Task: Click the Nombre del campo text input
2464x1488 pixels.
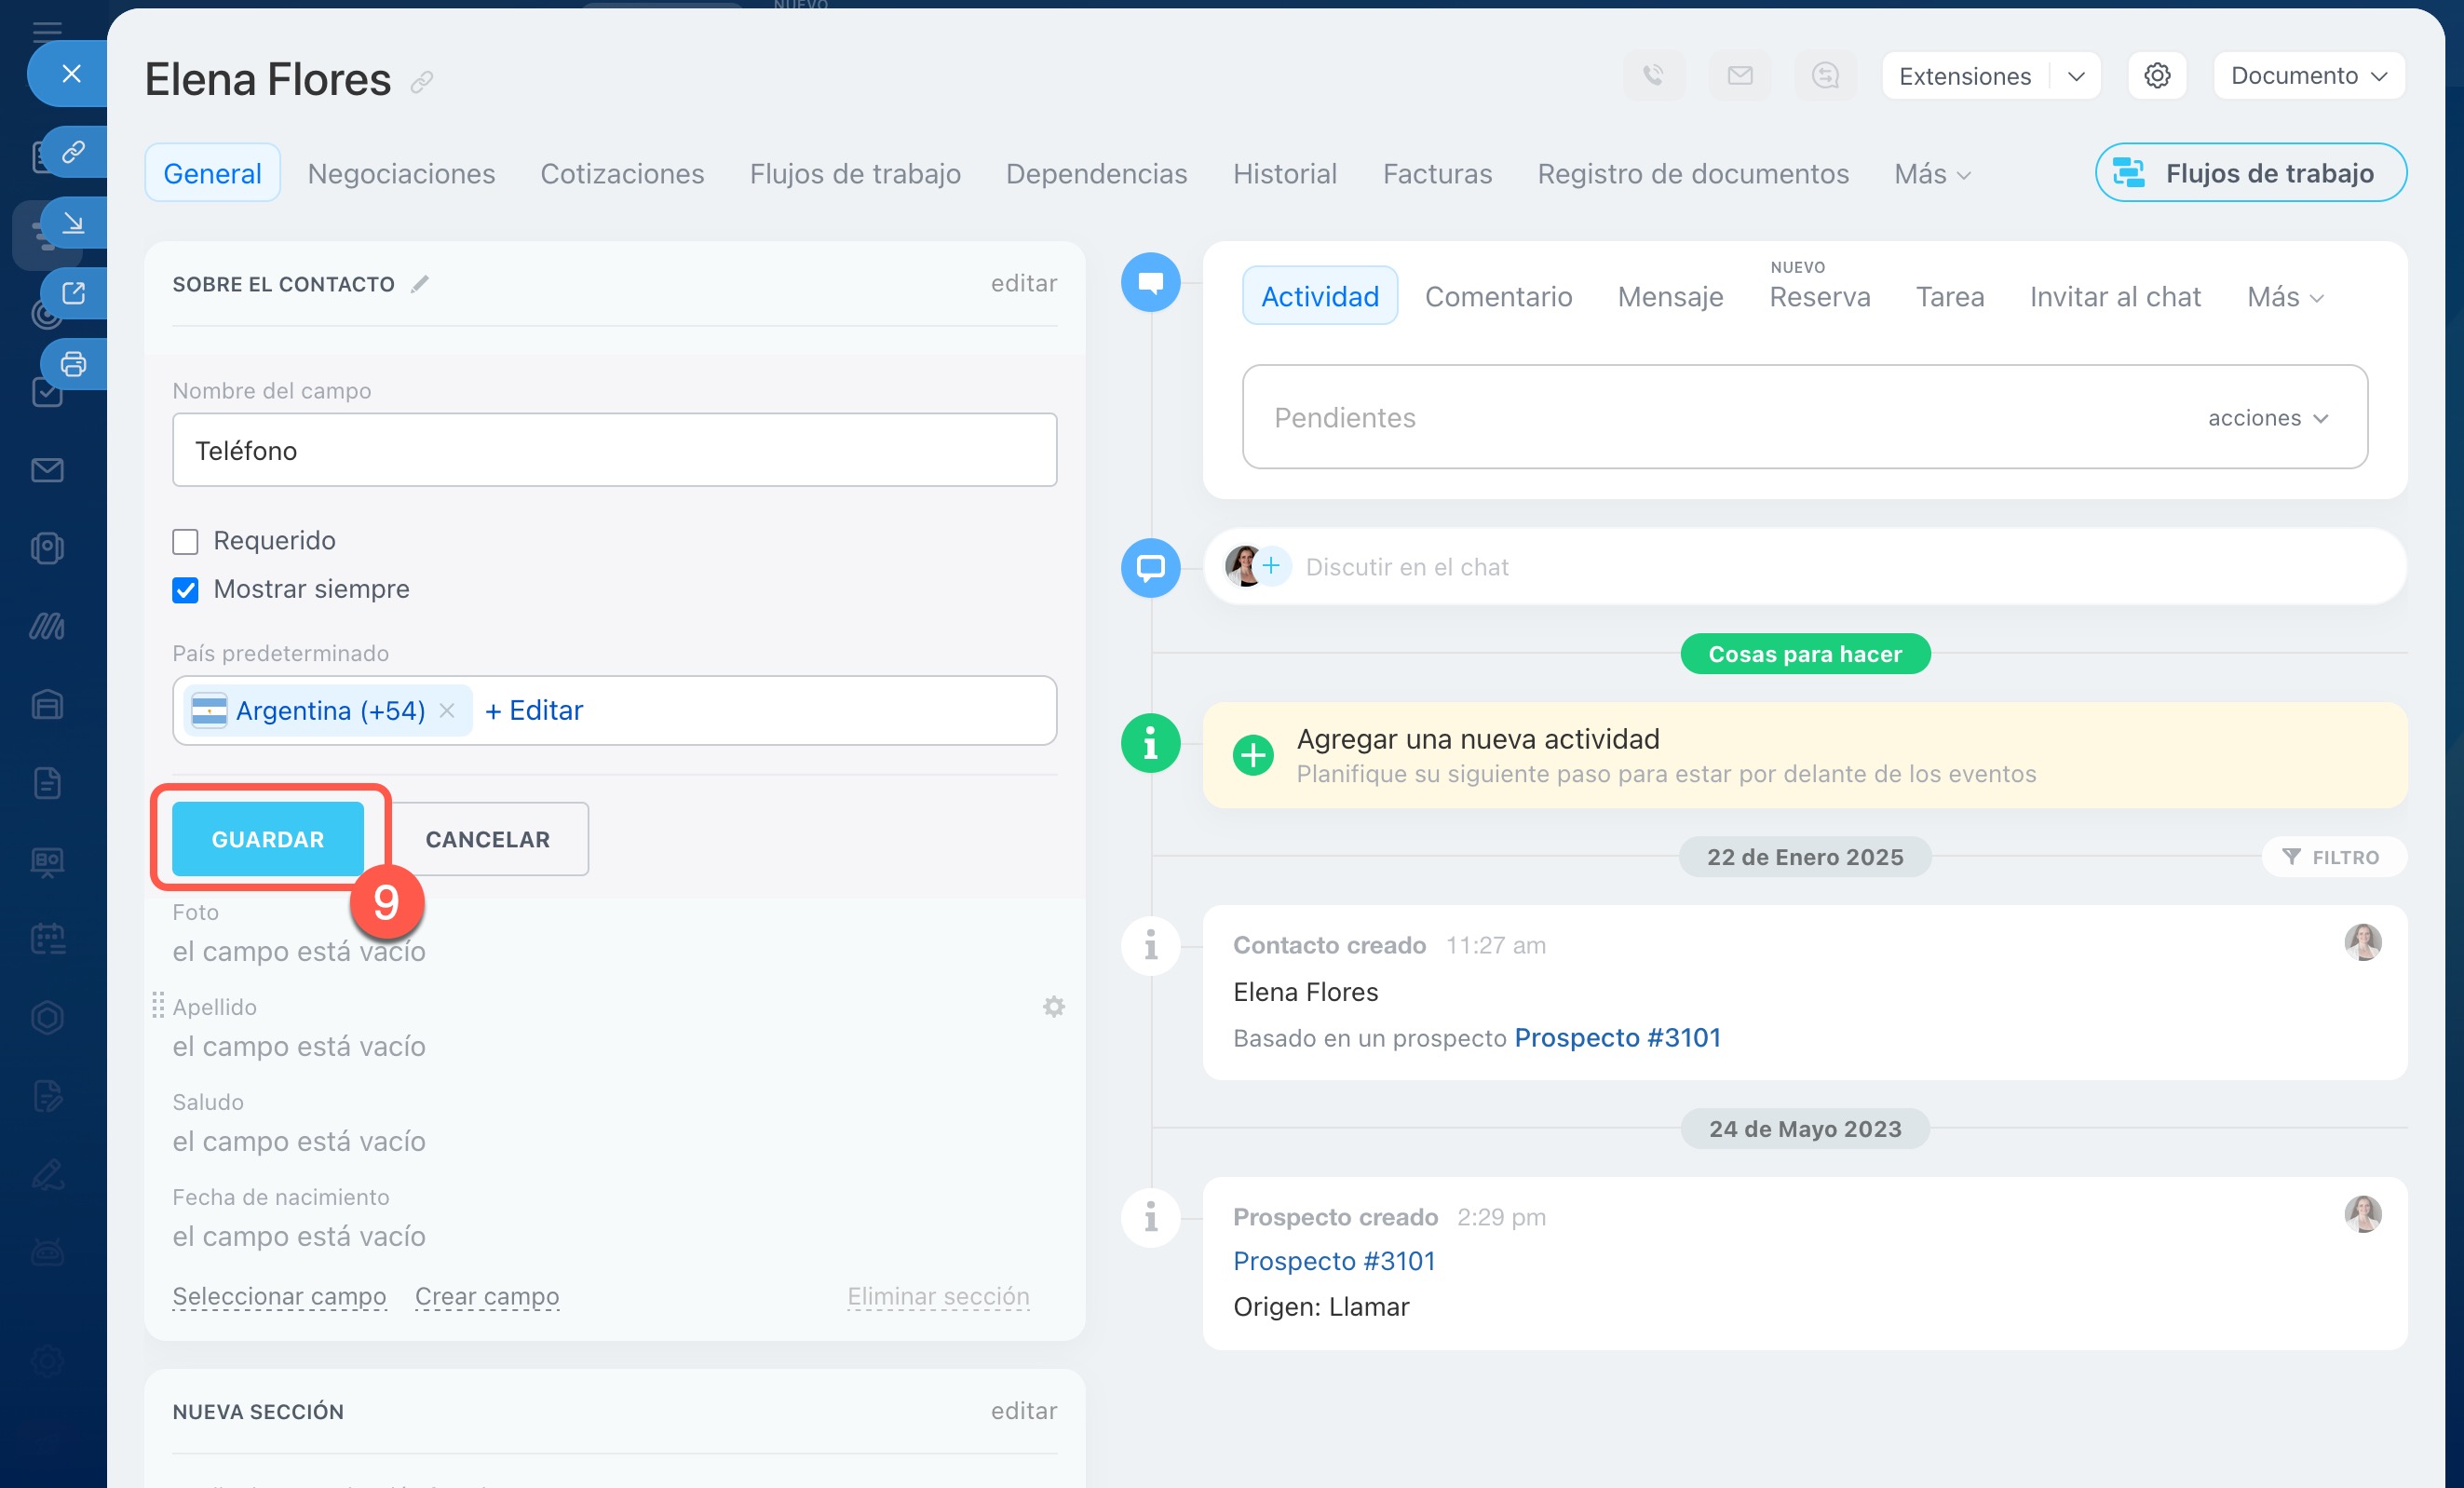Action: [614, 450]
